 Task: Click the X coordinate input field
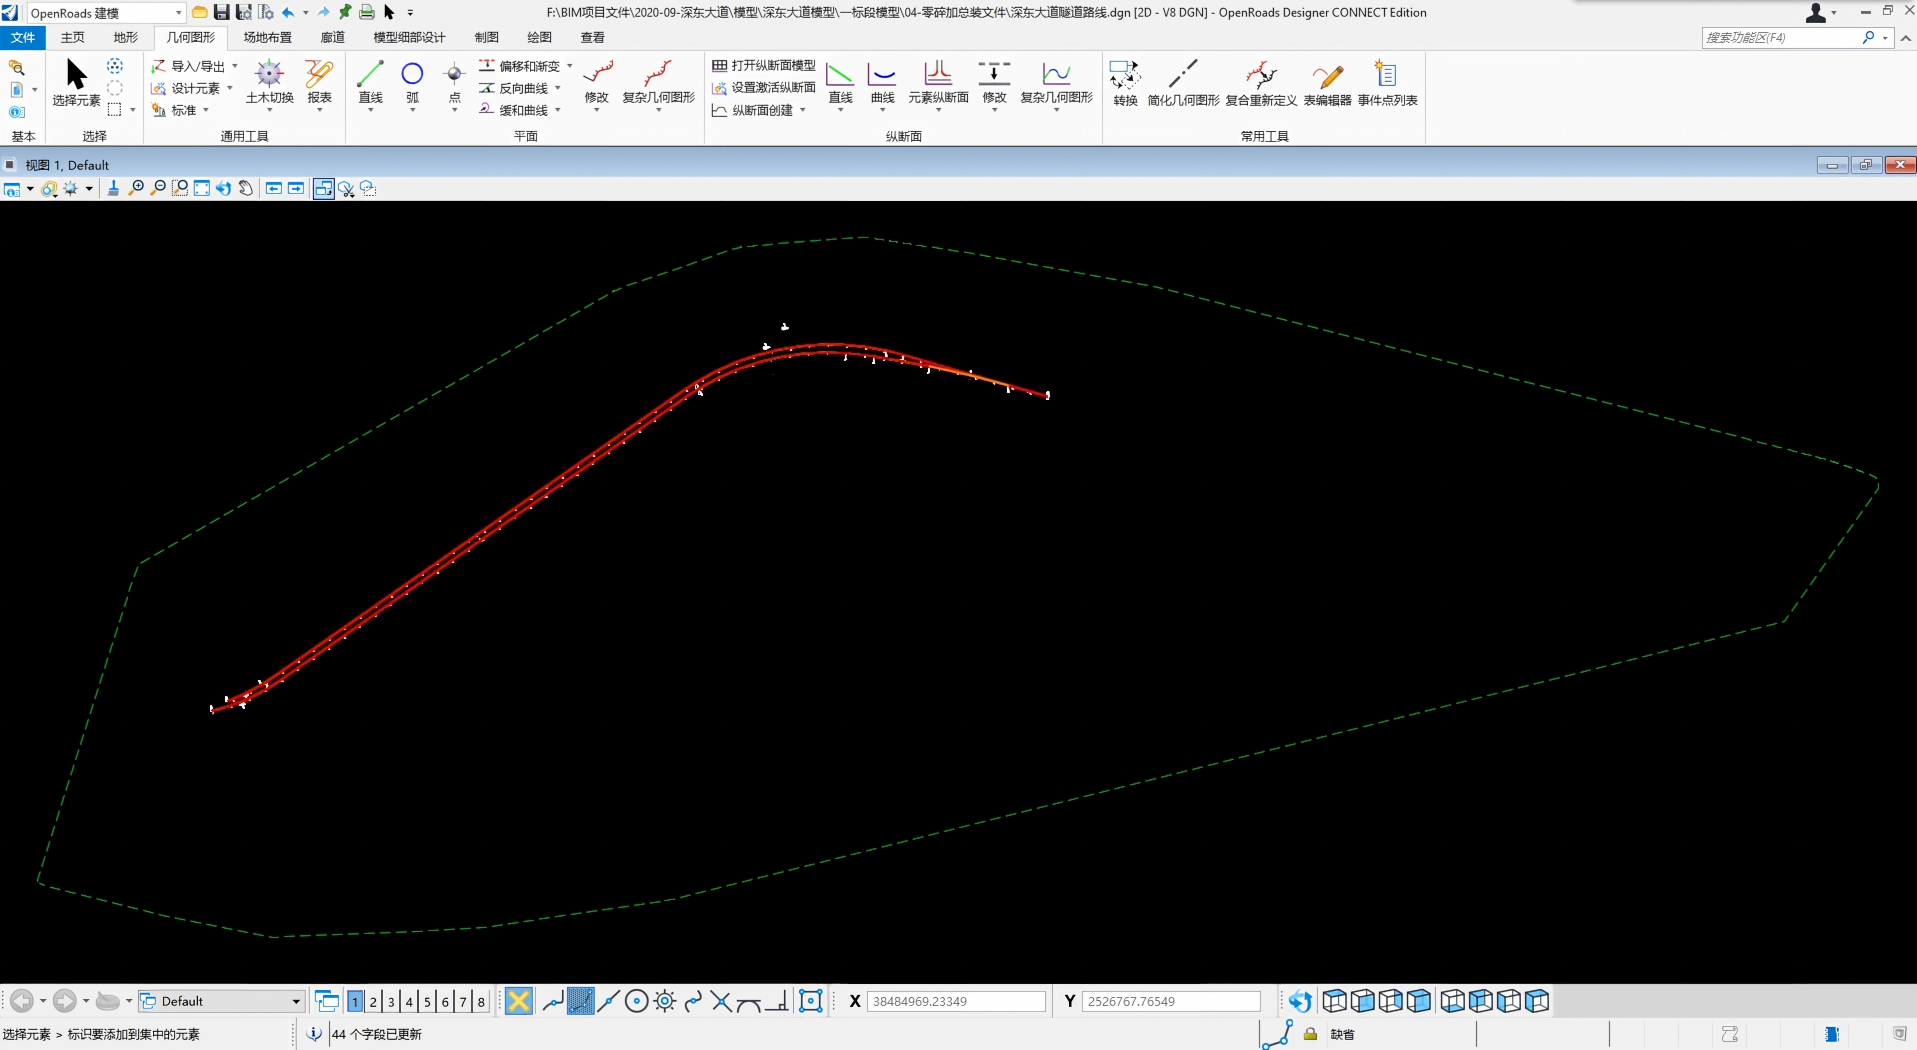click(x=956, y=1001)
